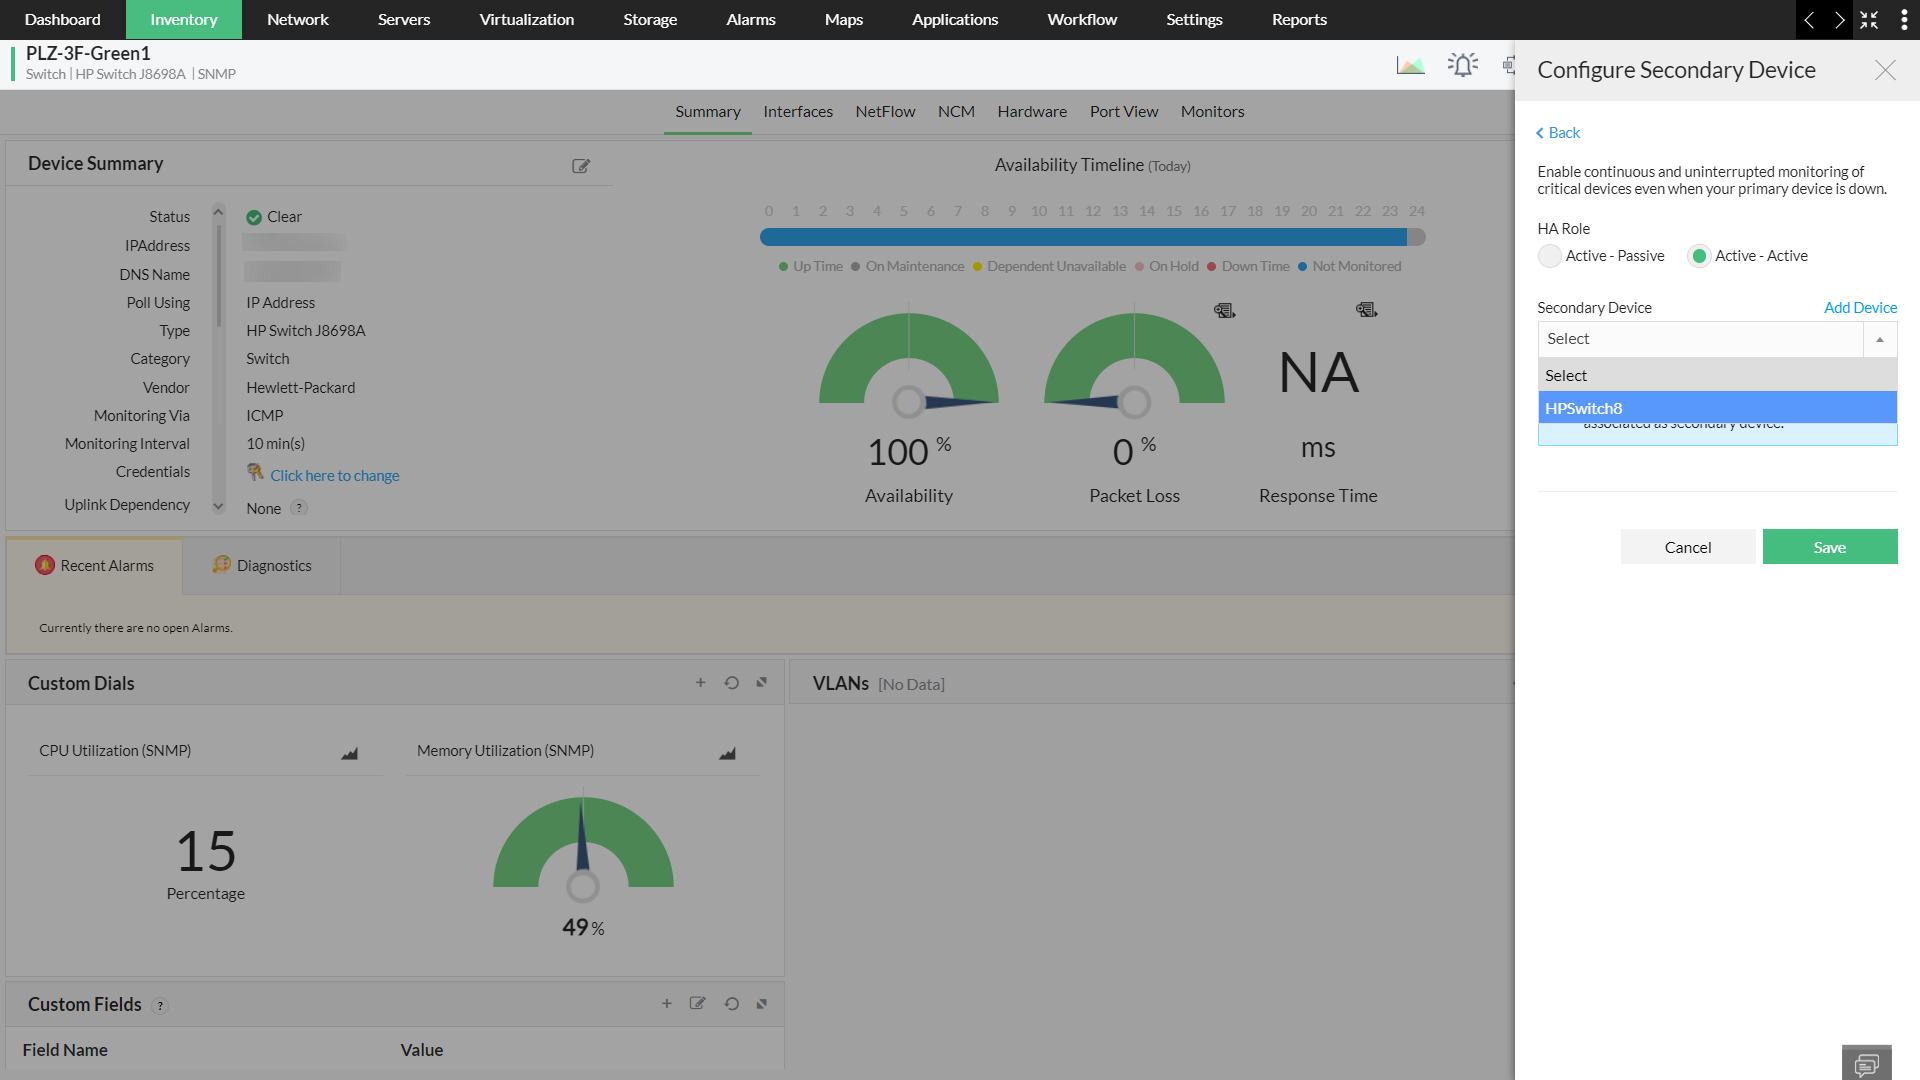This screenshot has height=1080, width=1920.
Task: Select the Active - Active HA role
Action: click(x=1699, y=256)
